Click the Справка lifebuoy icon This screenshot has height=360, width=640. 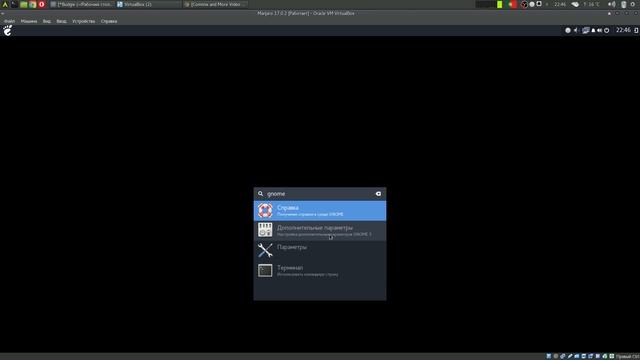point(265,211)
